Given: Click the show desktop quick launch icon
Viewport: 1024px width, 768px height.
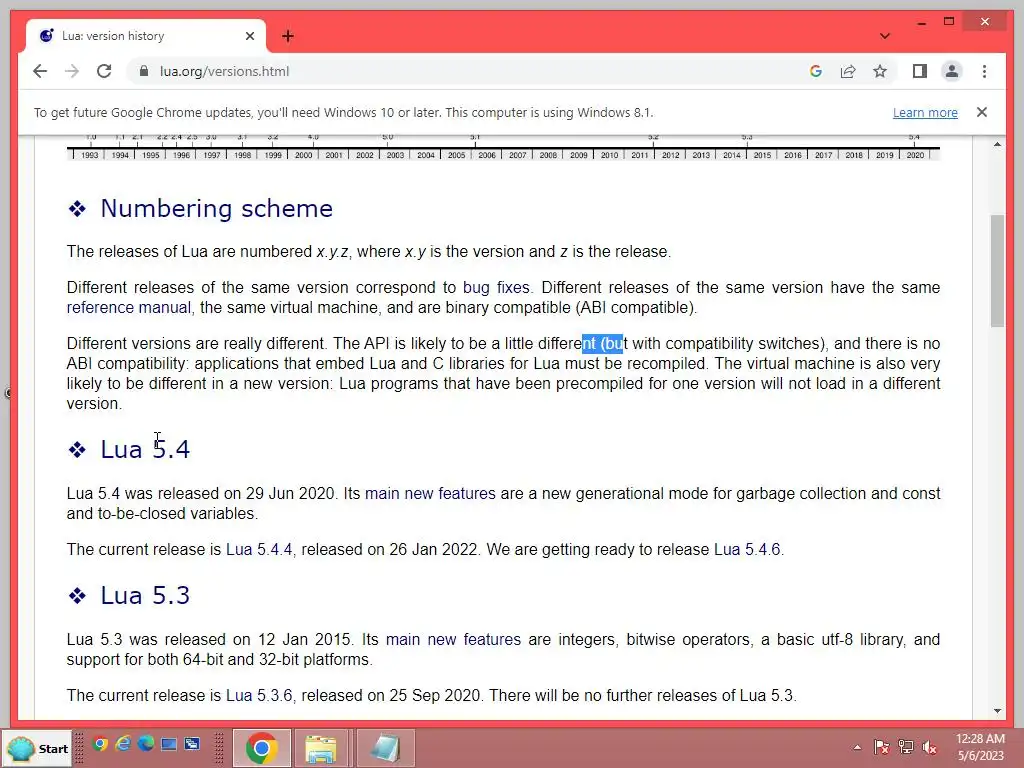Looking at the screenshot, I should tap(169, 744).
